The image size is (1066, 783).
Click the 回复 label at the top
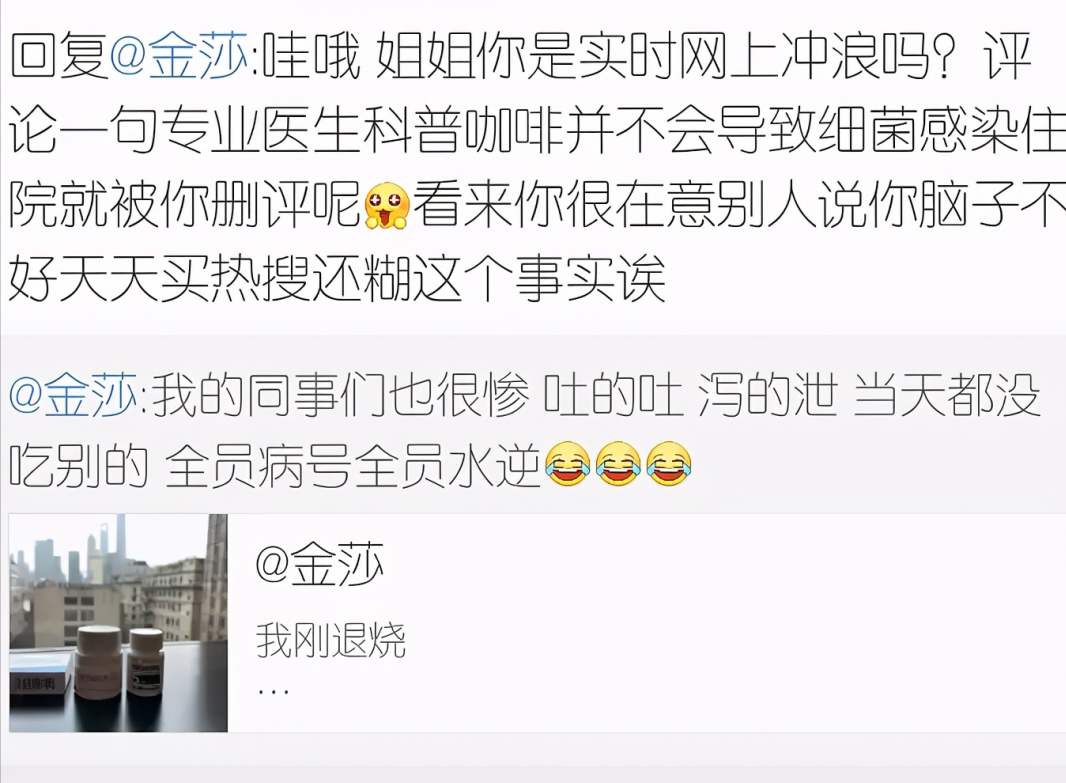(x=58, y=56)
